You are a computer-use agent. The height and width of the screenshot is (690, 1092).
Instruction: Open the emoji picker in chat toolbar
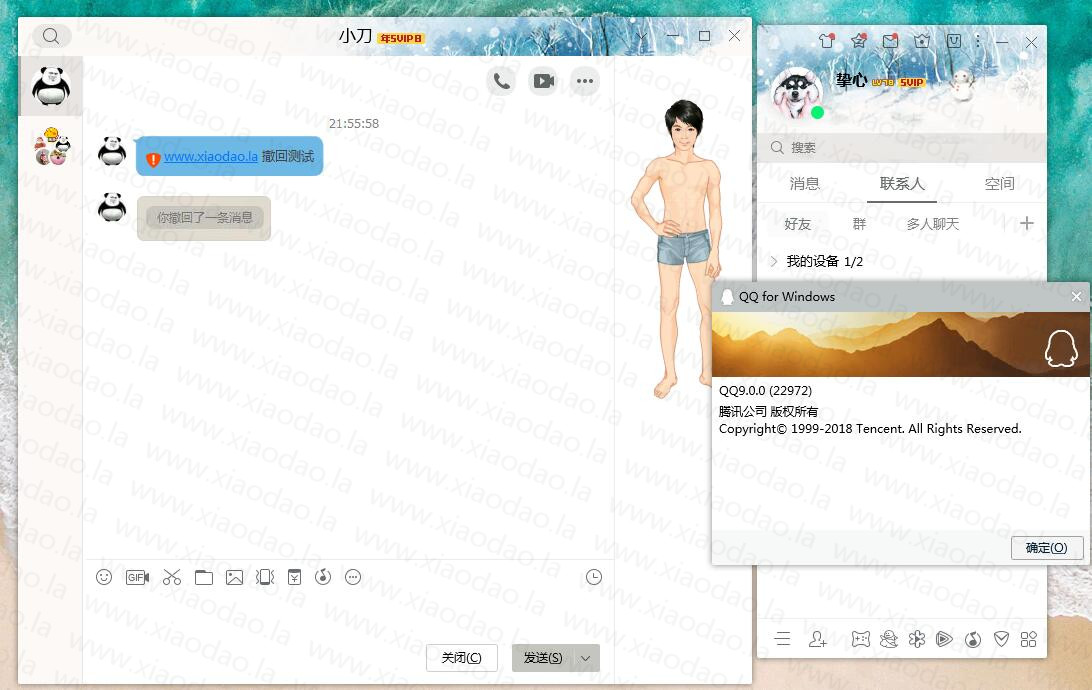(x=104, y=577)
